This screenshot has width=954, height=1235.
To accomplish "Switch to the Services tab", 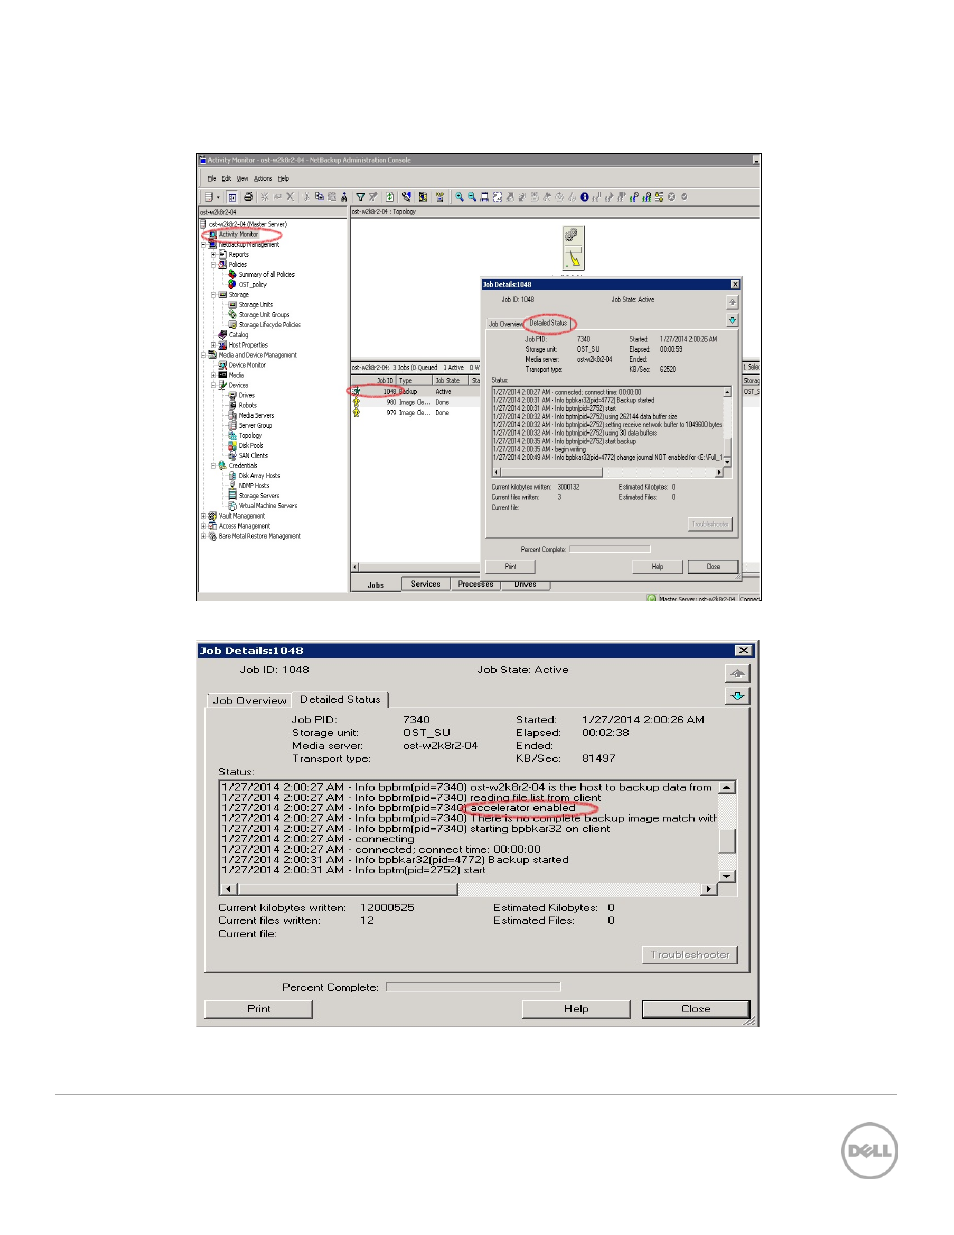I will point(425,584).
